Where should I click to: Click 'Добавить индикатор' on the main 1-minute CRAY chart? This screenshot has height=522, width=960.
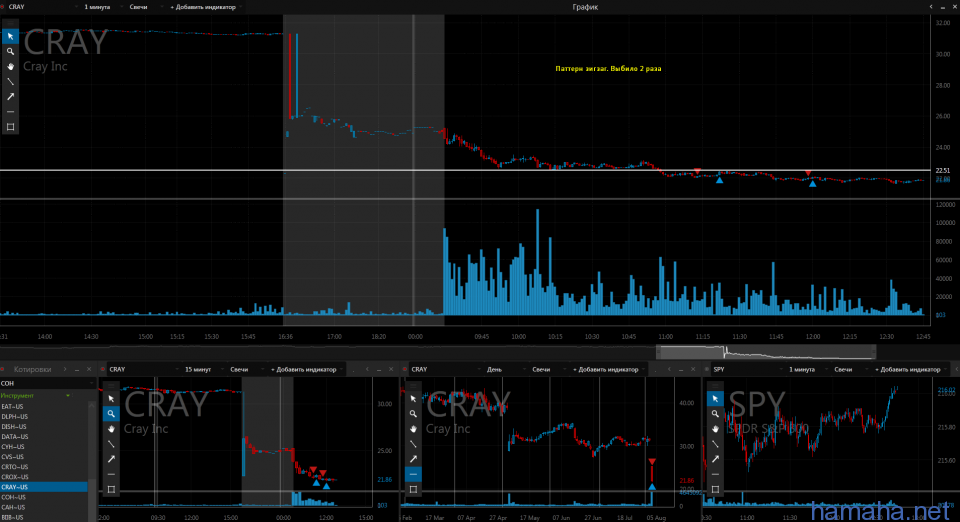(x=204, y=7)
